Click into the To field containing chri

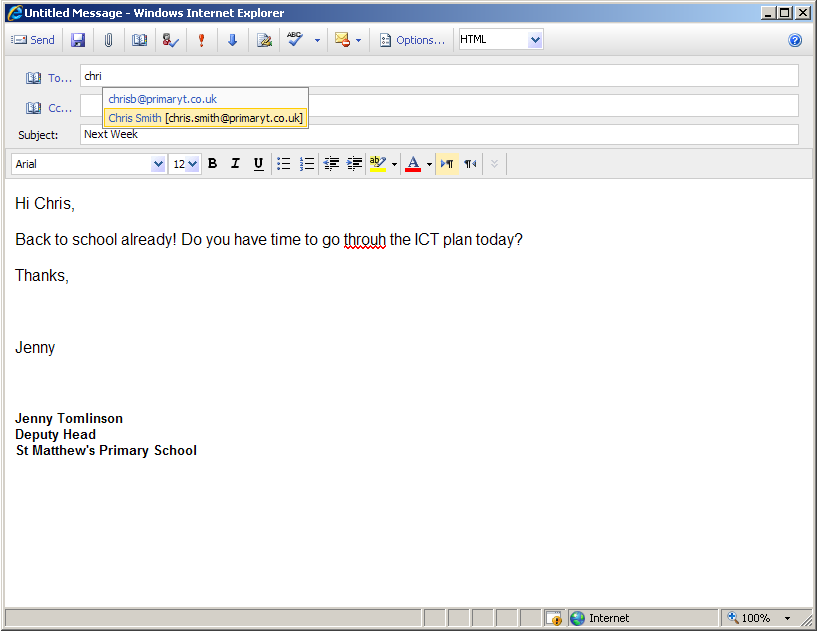coord(439,76)
